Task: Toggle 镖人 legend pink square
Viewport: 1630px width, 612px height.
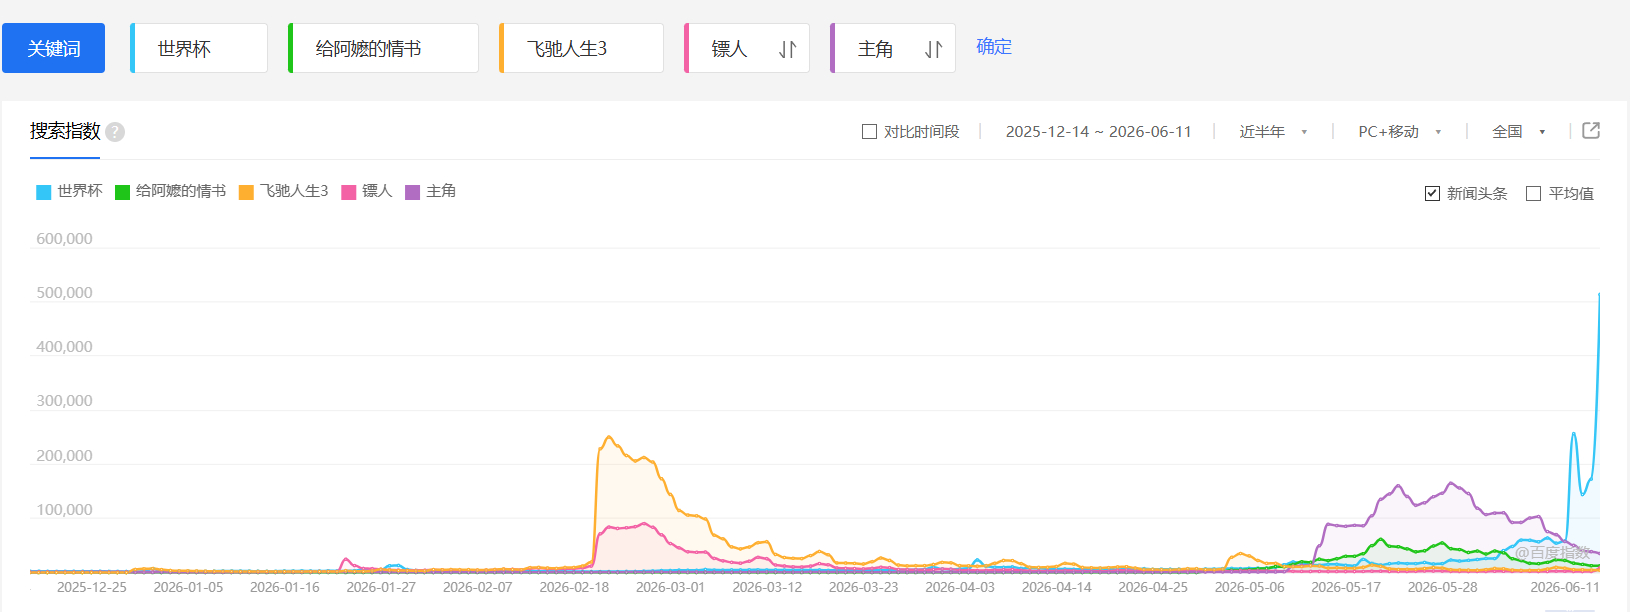Action: [349, 192]
